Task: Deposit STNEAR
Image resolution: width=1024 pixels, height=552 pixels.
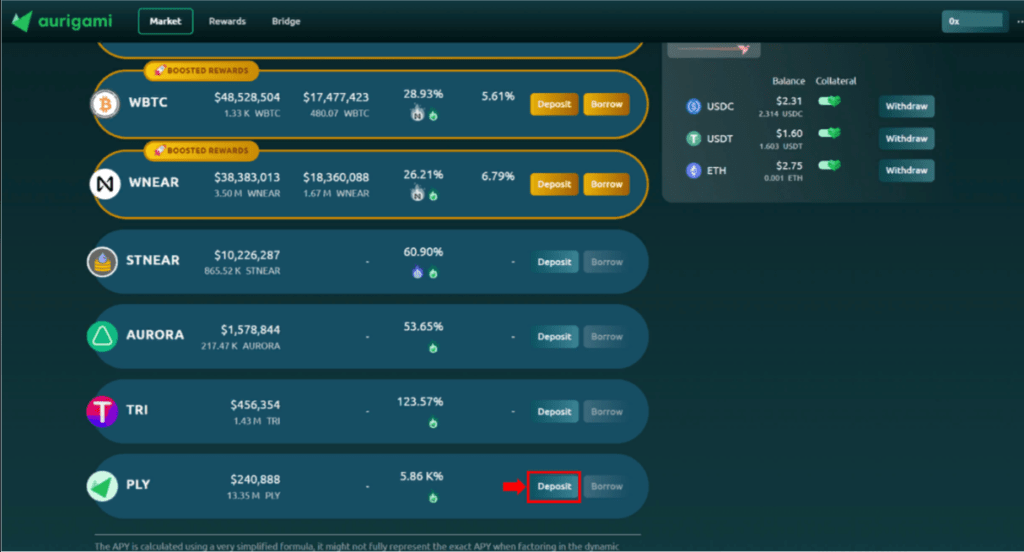Action: click(x=554, y=262)
